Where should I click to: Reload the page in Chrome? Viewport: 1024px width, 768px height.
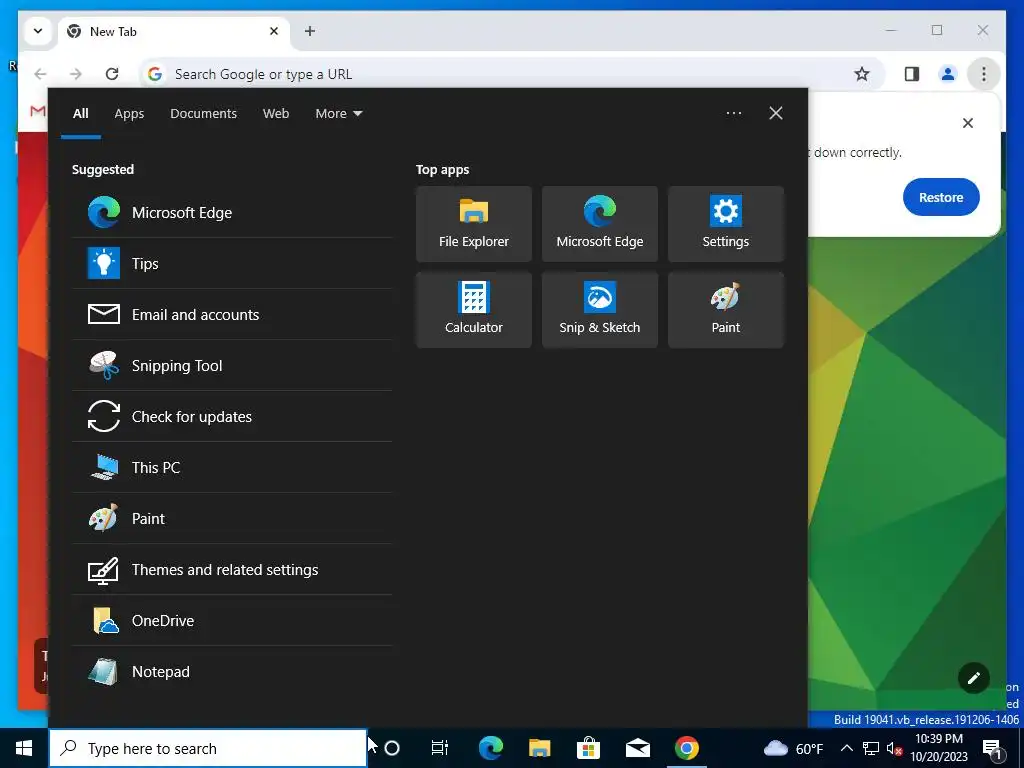[112, 74]
